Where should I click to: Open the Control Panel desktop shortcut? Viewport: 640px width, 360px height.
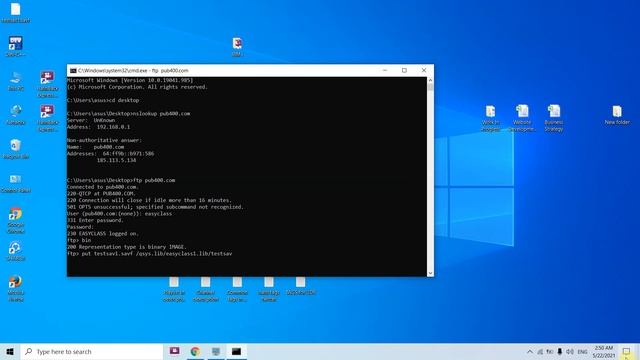16,182
